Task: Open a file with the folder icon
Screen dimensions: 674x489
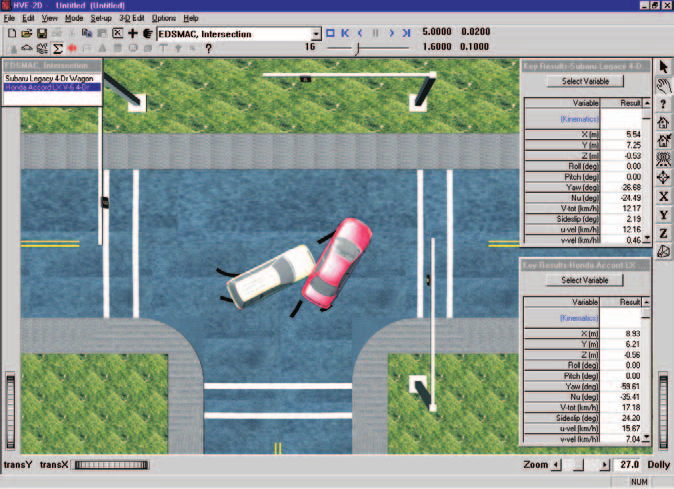Action: click(x=27, y=34)
